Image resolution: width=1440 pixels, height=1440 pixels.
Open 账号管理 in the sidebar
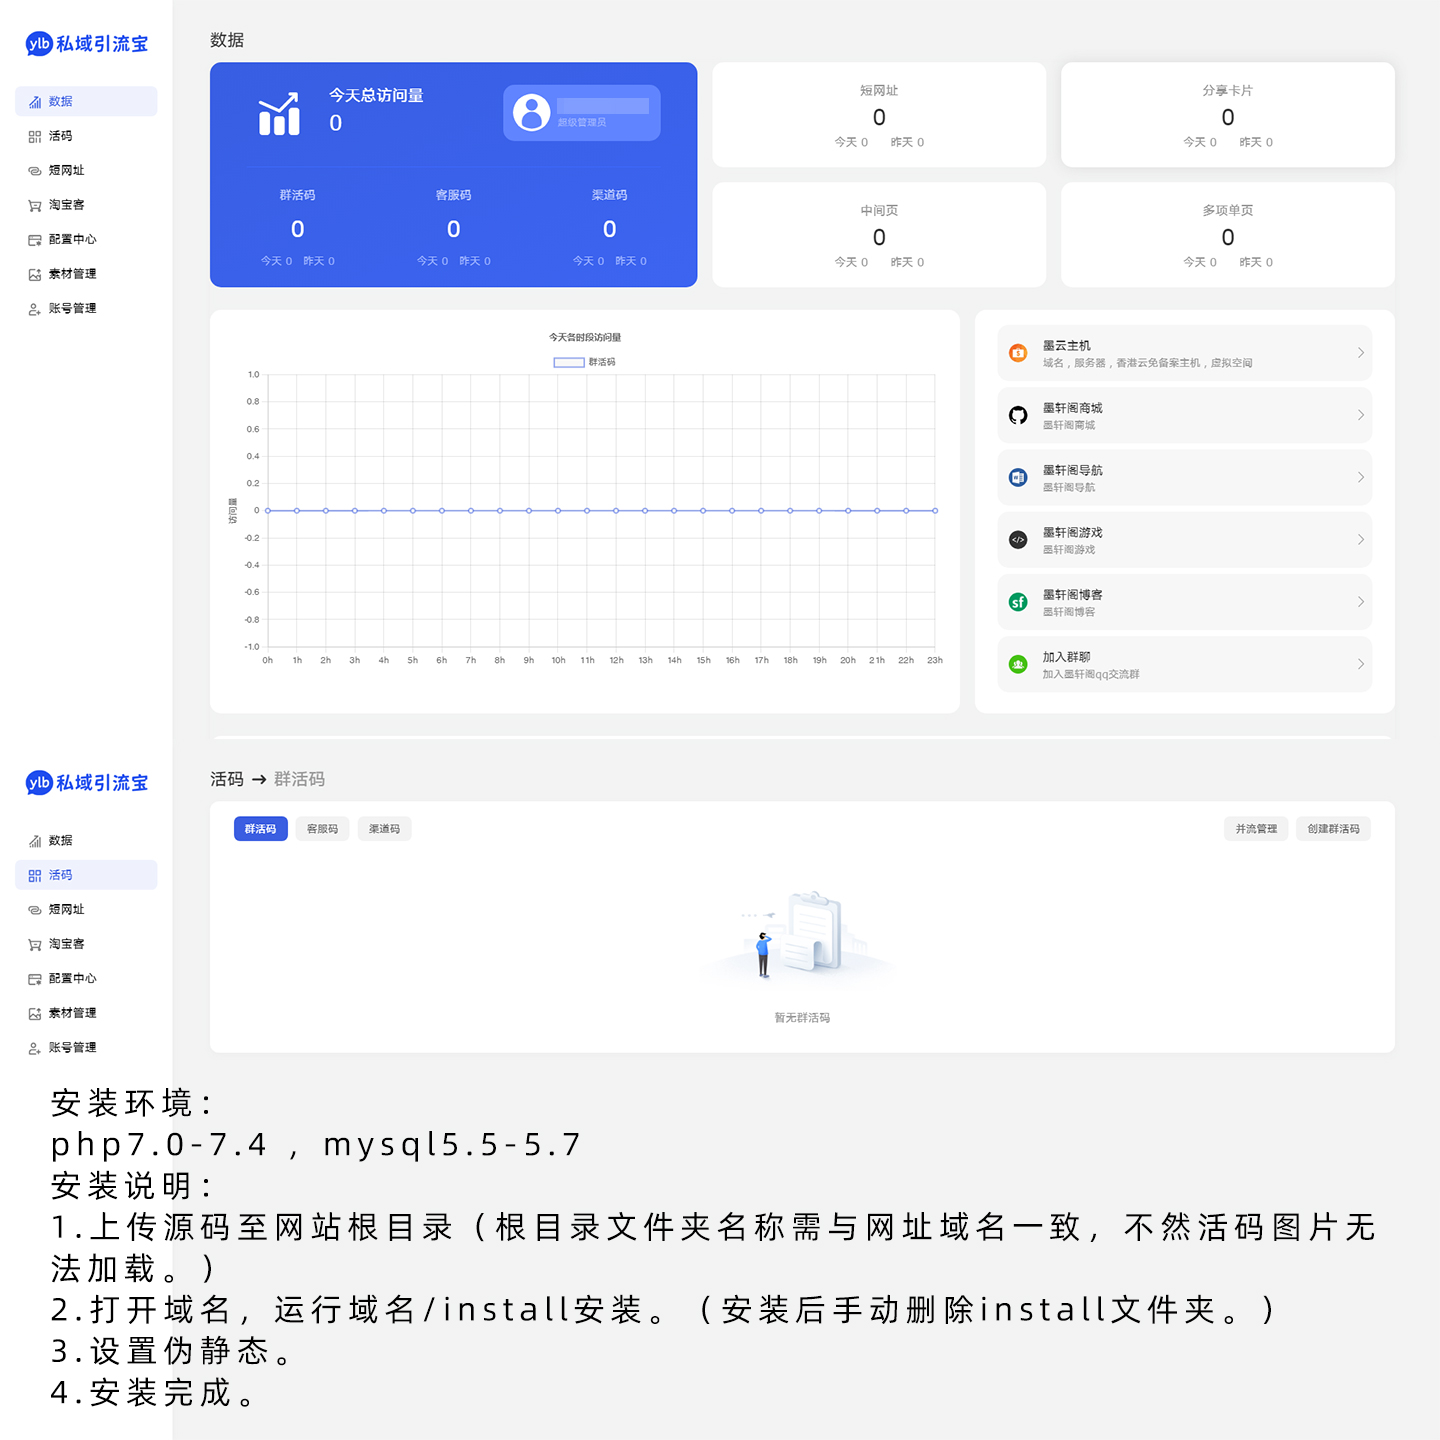point(71,308)
